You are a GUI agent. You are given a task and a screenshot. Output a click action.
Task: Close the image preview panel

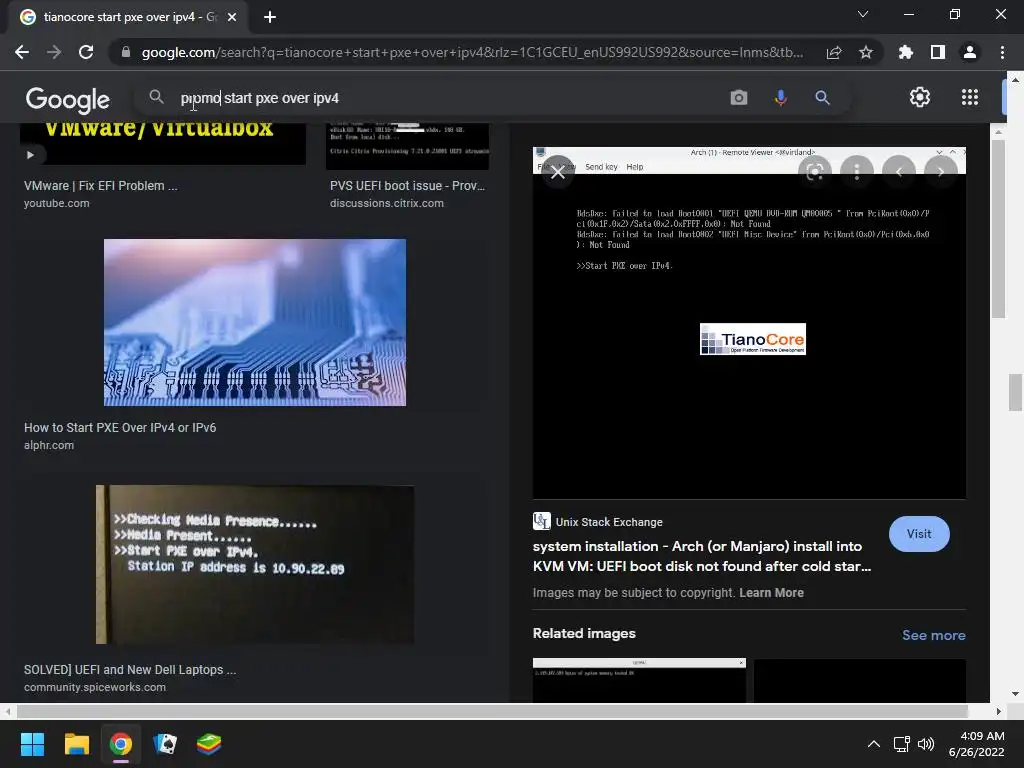(558, 172)
